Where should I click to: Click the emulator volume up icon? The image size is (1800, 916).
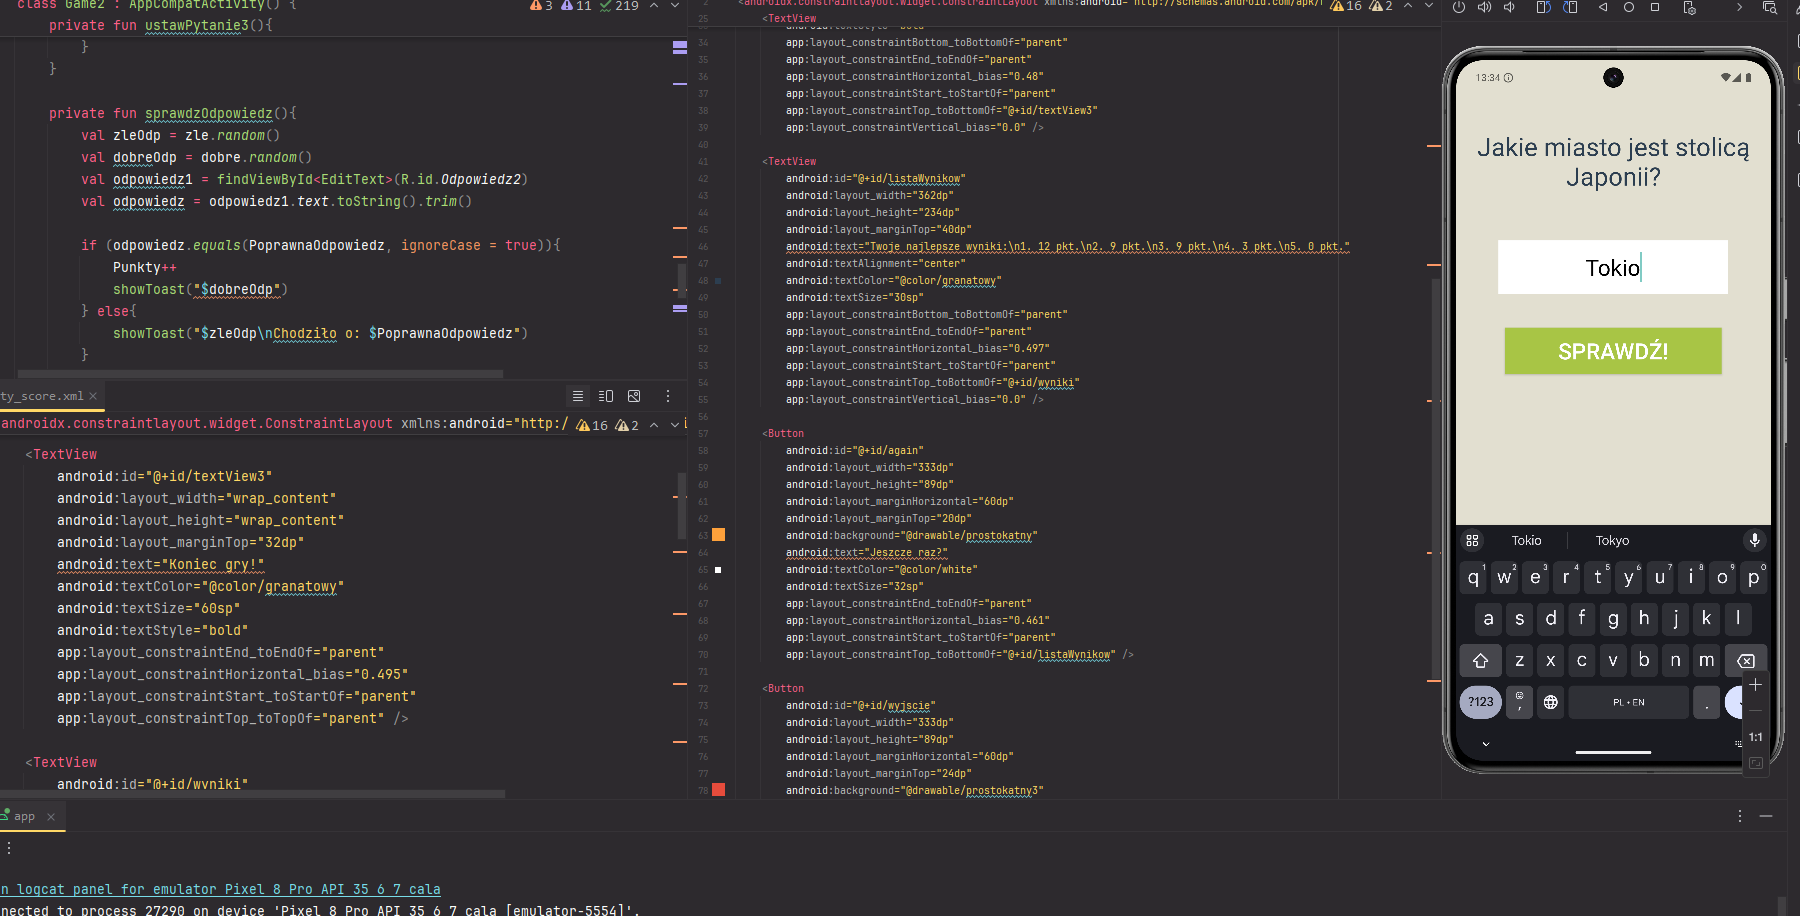[1485, 8]
